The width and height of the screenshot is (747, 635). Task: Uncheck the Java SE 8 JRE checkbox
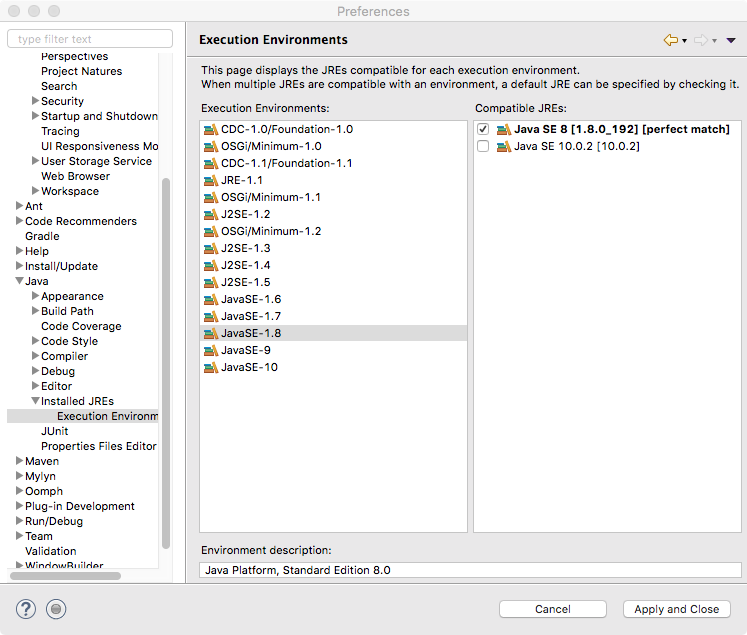coord(484,130)
